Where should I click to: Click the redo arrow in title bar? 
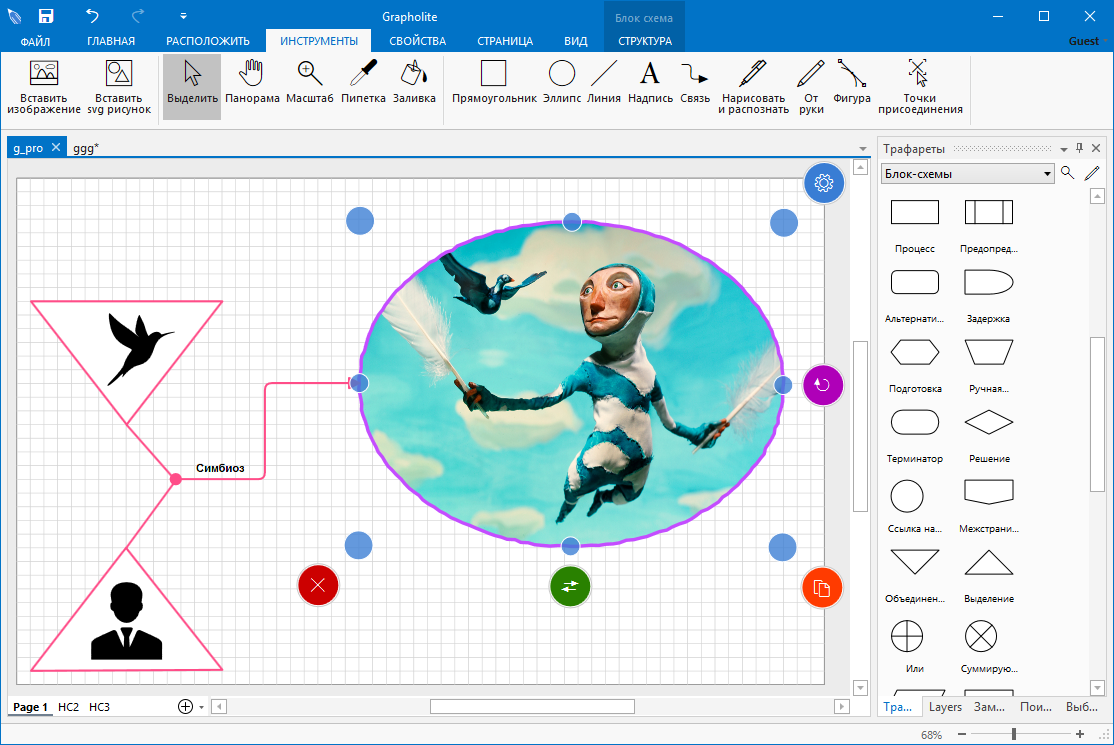tap(138, 16)
